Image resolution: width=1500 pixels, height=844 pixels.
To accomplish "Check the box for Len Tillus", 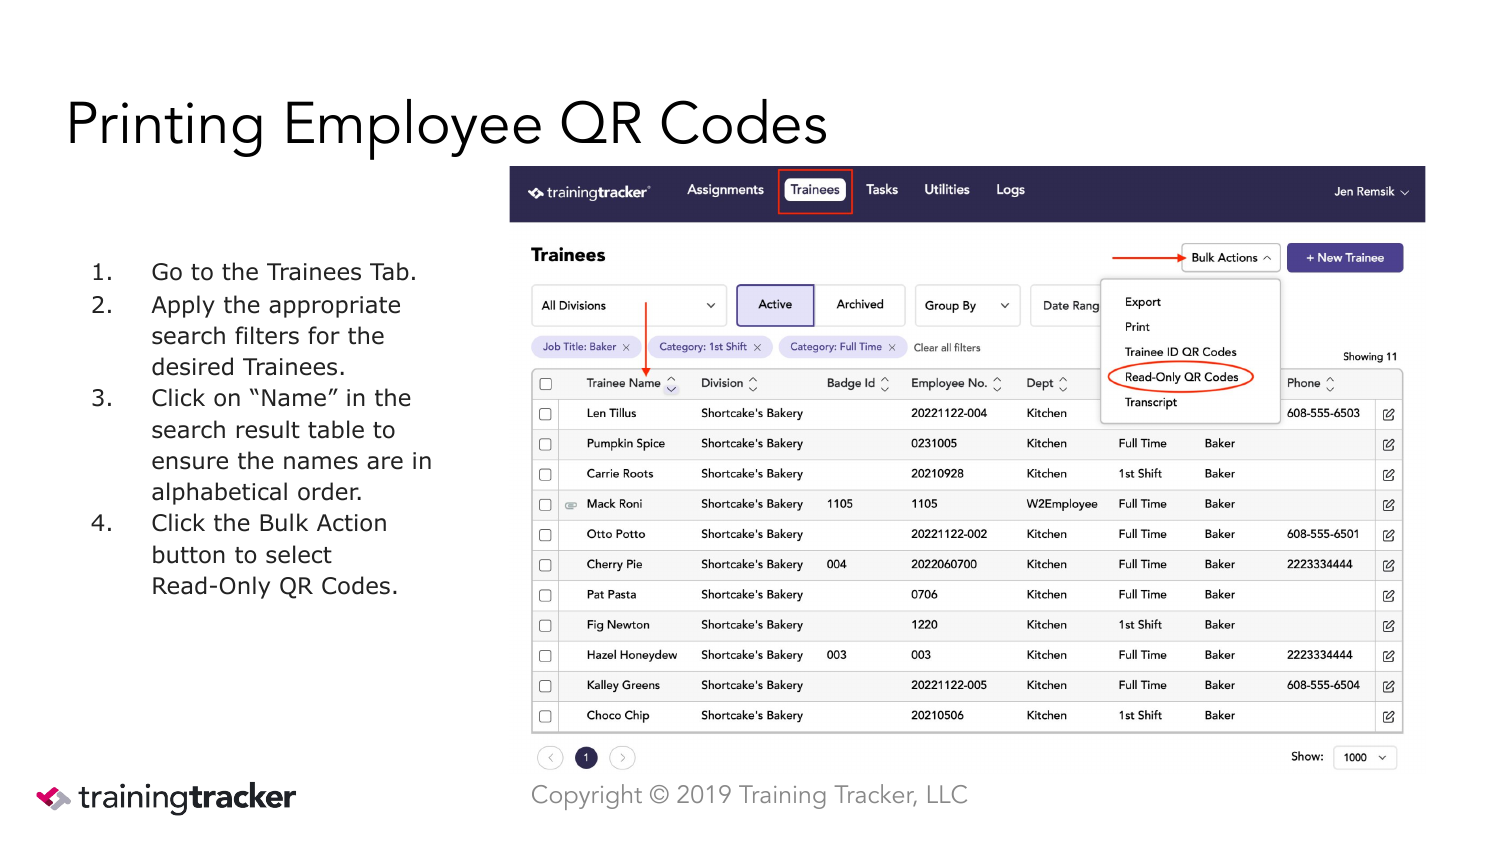I will [545, 414].
